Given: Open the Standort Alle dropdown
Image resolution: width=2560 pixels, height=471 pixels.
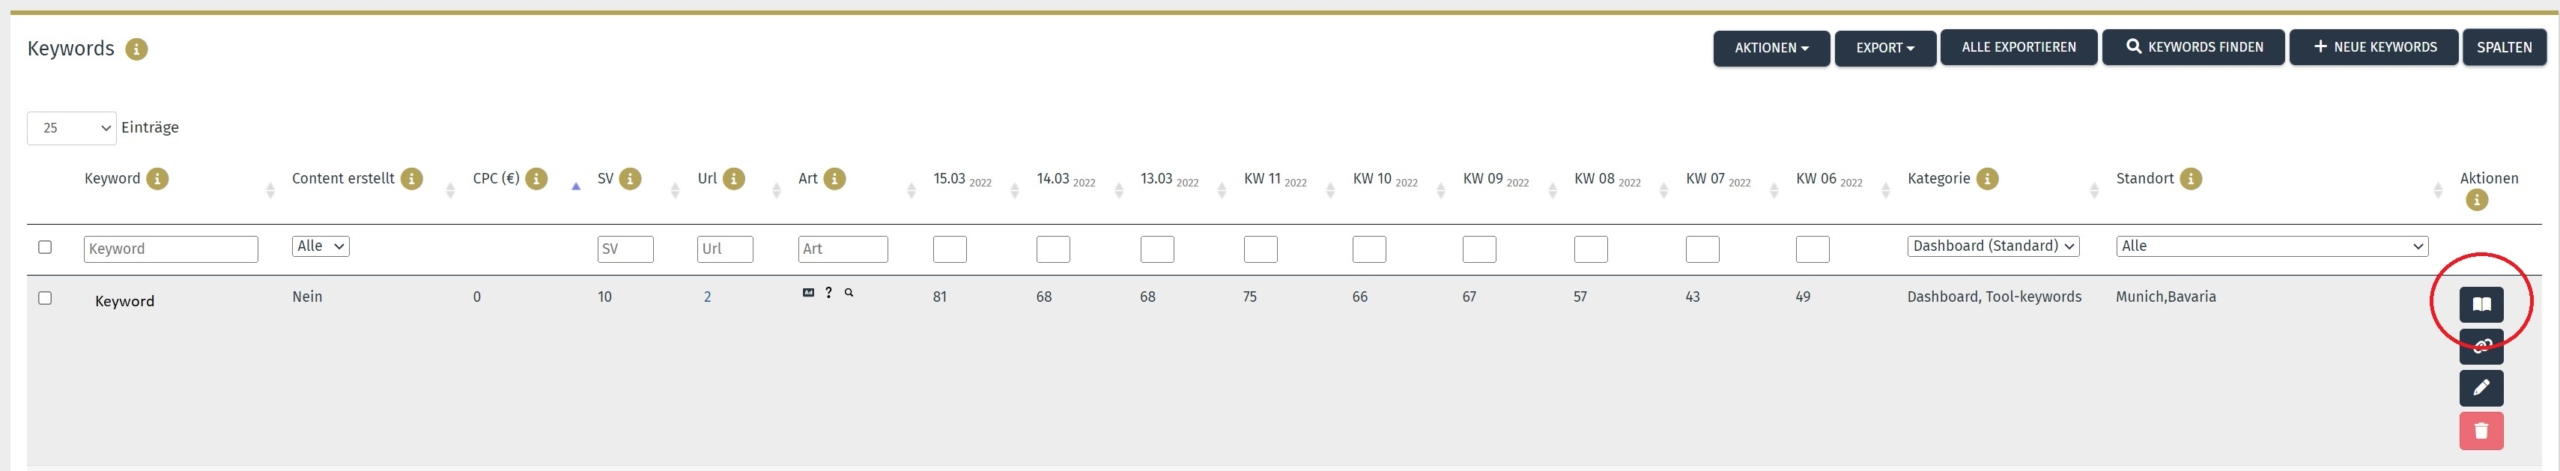Looking at the screenshot, I should pos(2272,246).
